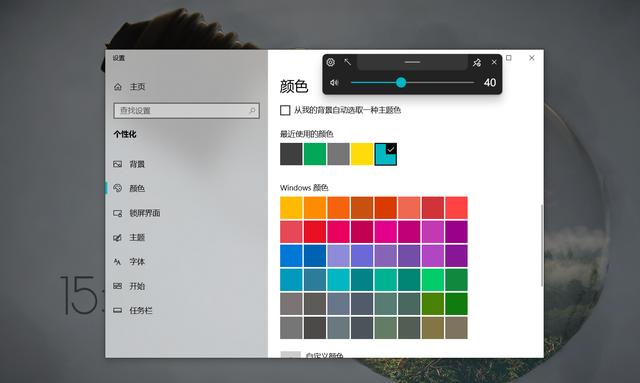This screenshot has height=383, width=640.
Task: Close the volume popup
Action: point(494,62)
